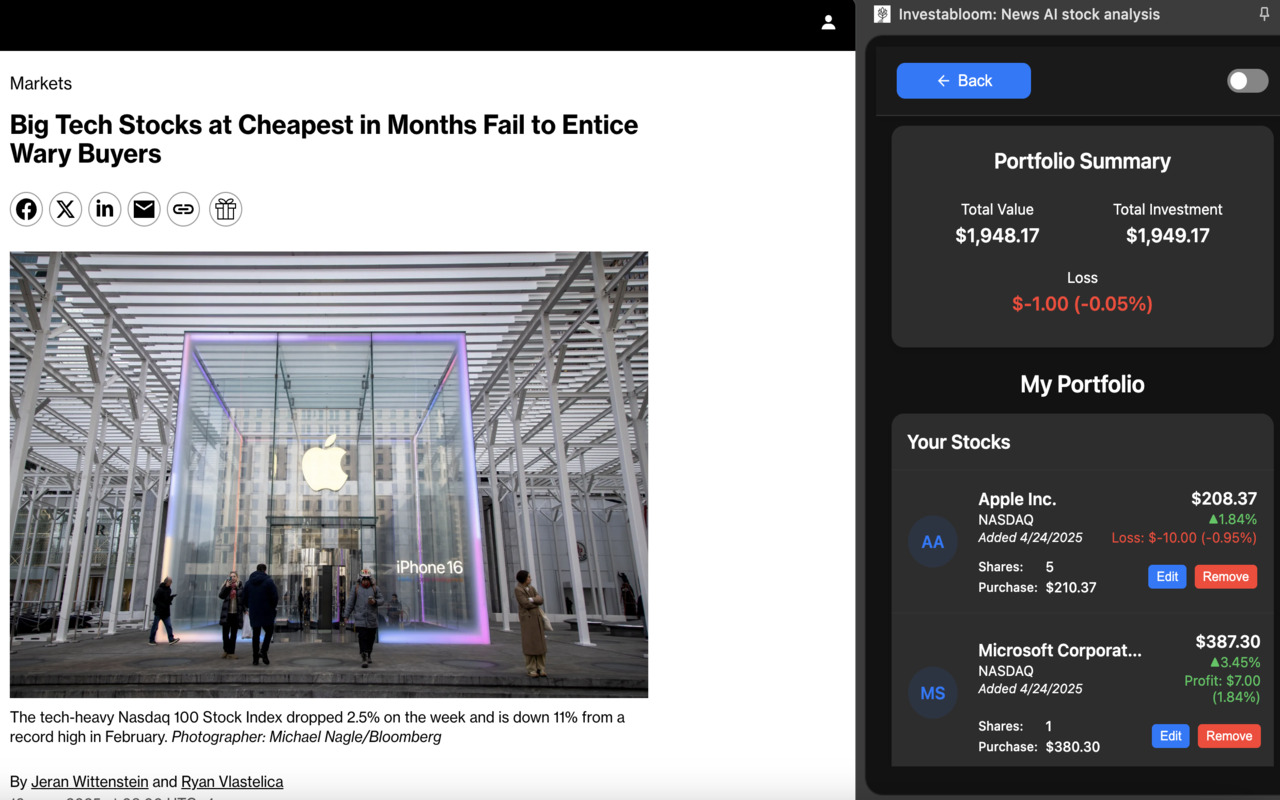
Task: Share article via email icon
Action: pyautogui.click(x=144, y=209)
